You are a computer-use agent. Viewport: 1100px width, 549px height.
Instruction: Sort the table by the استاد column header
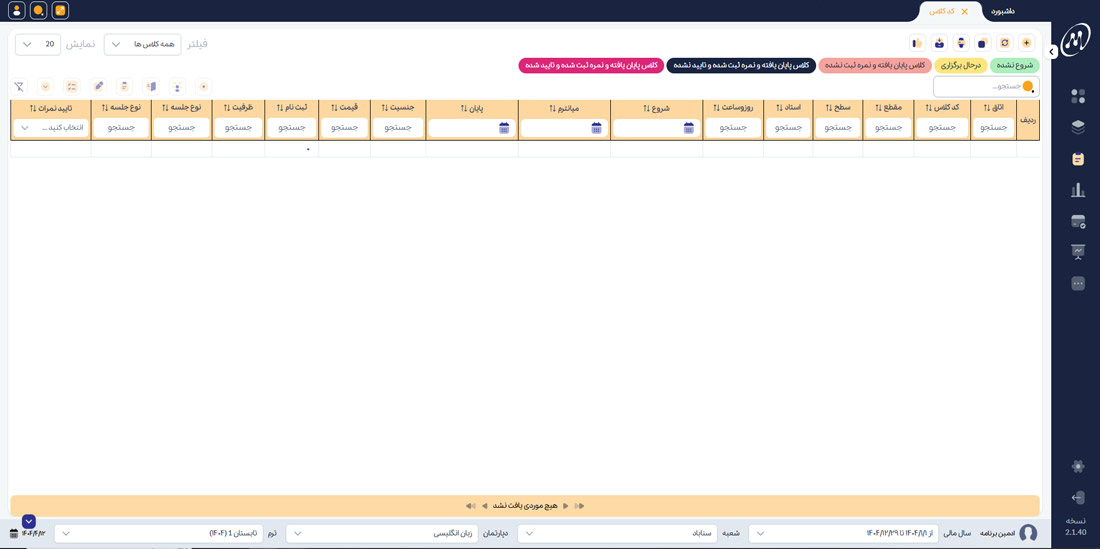point(787,107)
